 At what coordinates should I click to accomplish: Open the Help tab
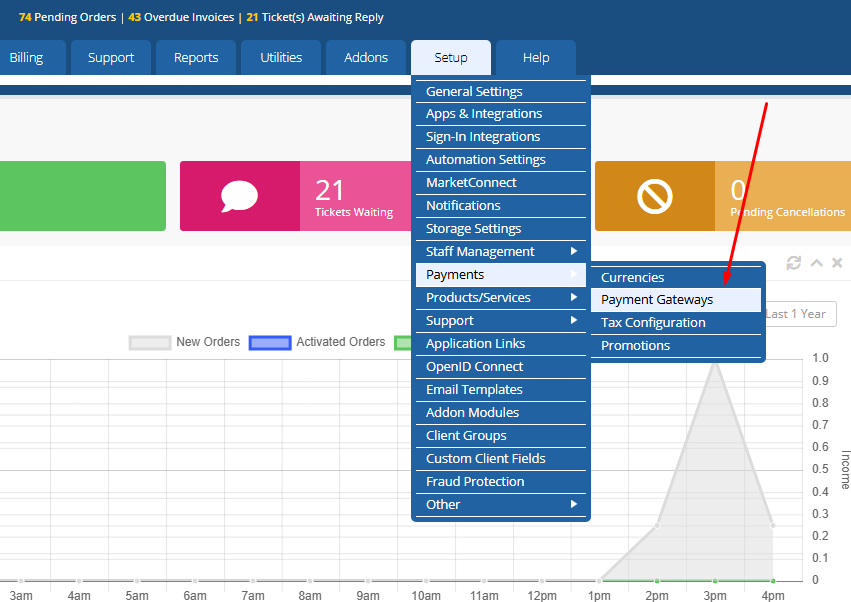tap(536, 58)
